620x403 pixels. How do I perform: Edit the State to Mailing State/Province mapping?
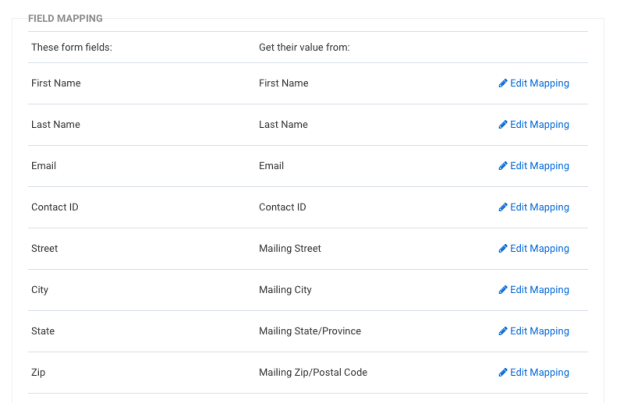tap(539, 331)
